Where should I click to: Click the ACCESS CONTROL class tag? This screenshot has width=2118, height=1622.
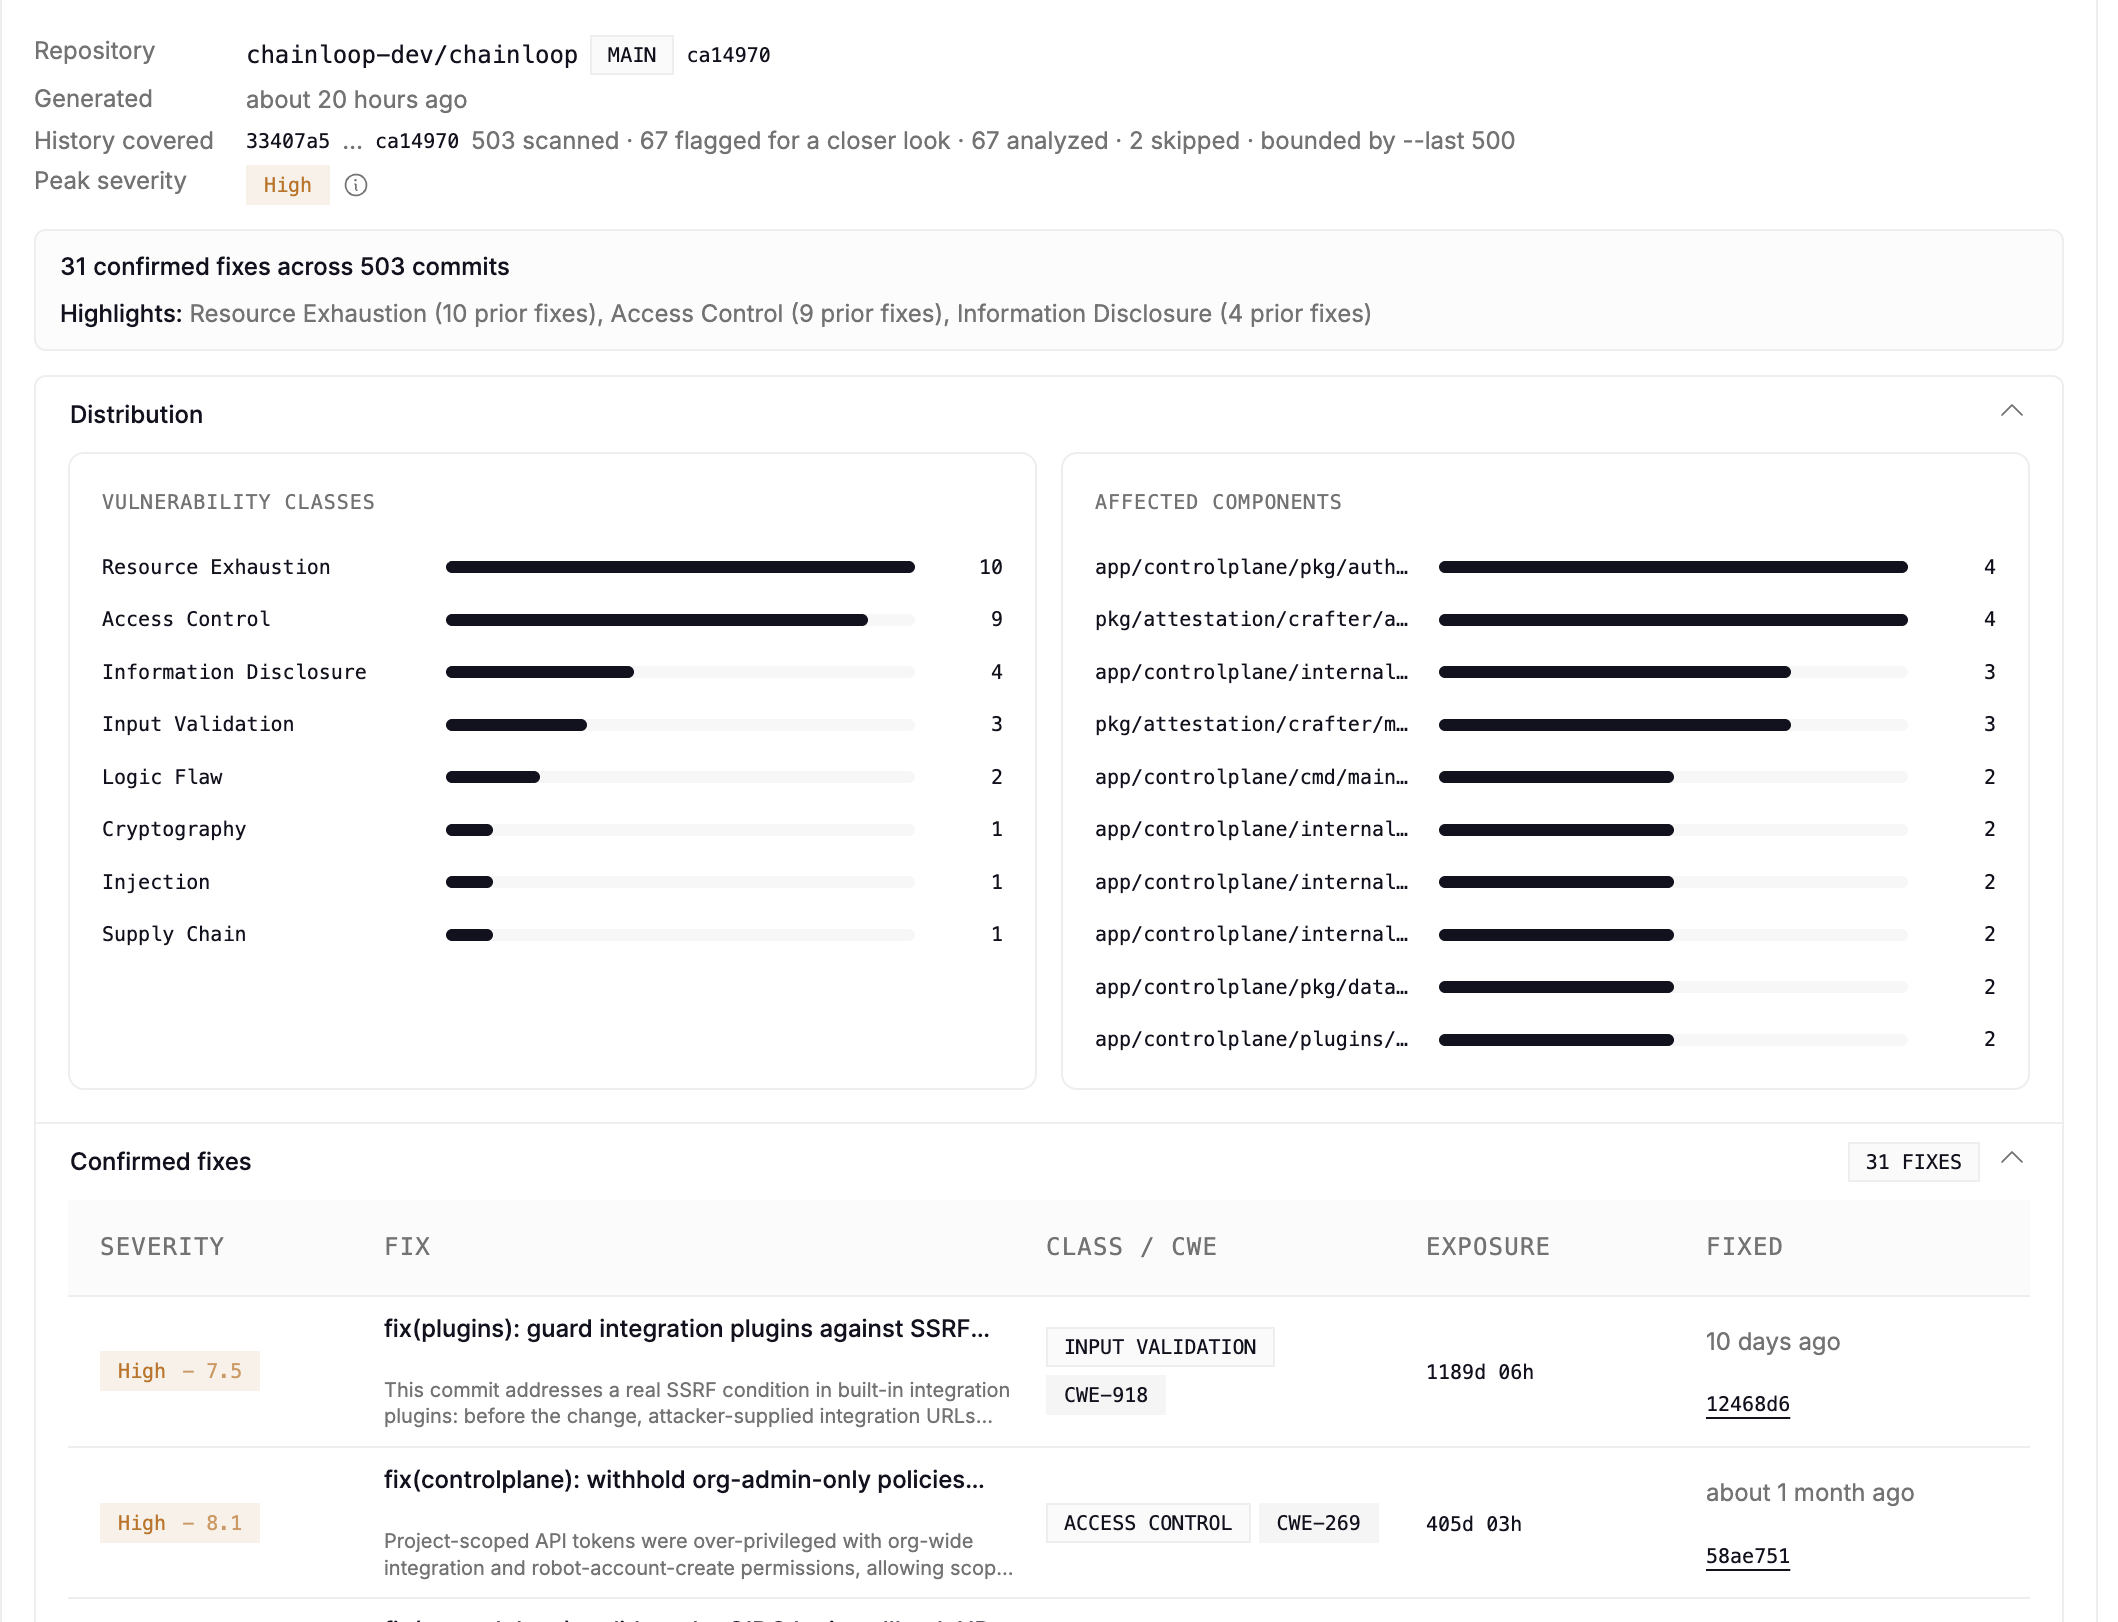1148,1523
